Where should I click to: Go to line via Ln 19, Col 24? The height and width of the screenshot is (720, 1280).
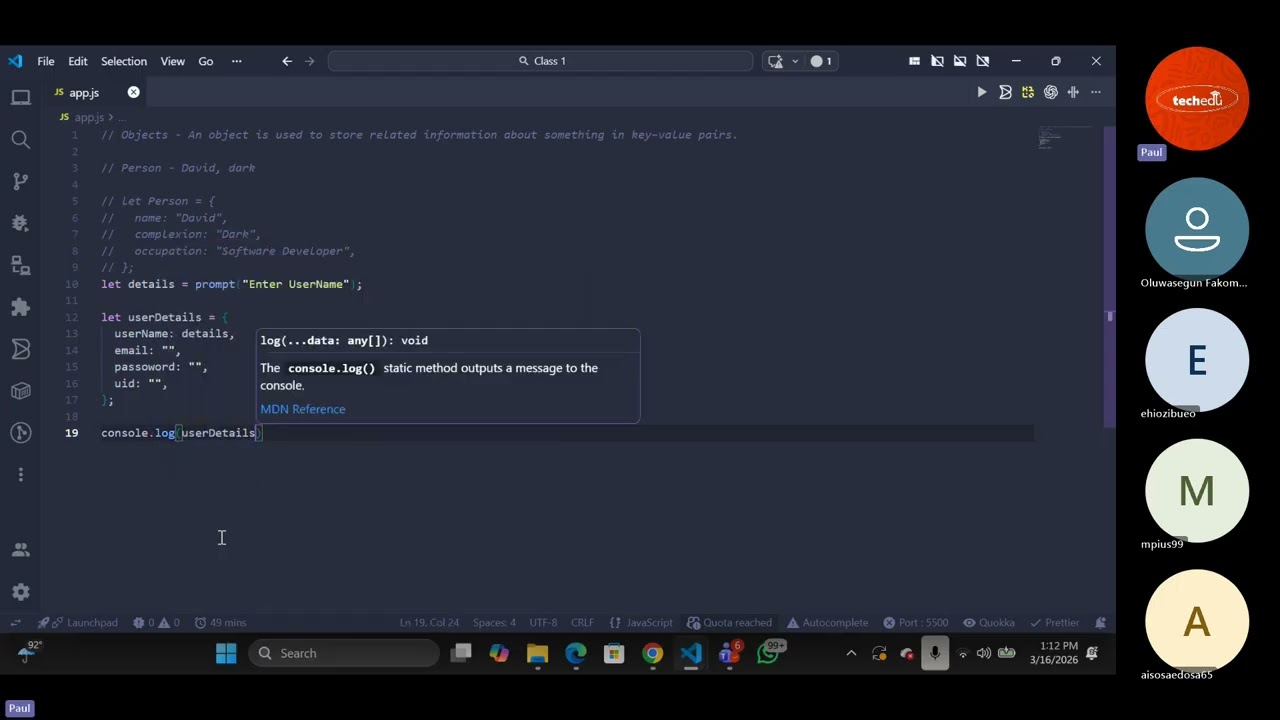point(429,623)
